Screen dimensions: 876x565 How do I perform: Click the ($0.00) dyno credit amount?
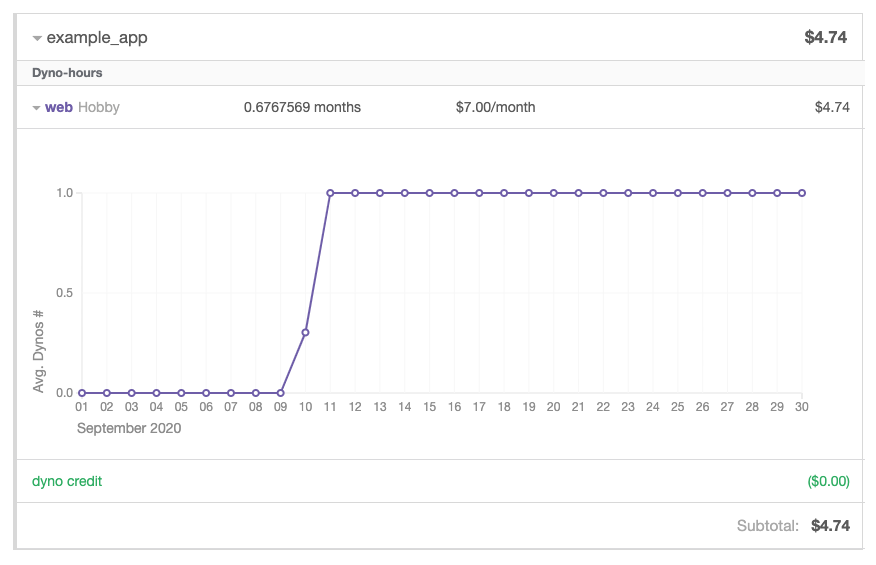[x=828, y=481]
